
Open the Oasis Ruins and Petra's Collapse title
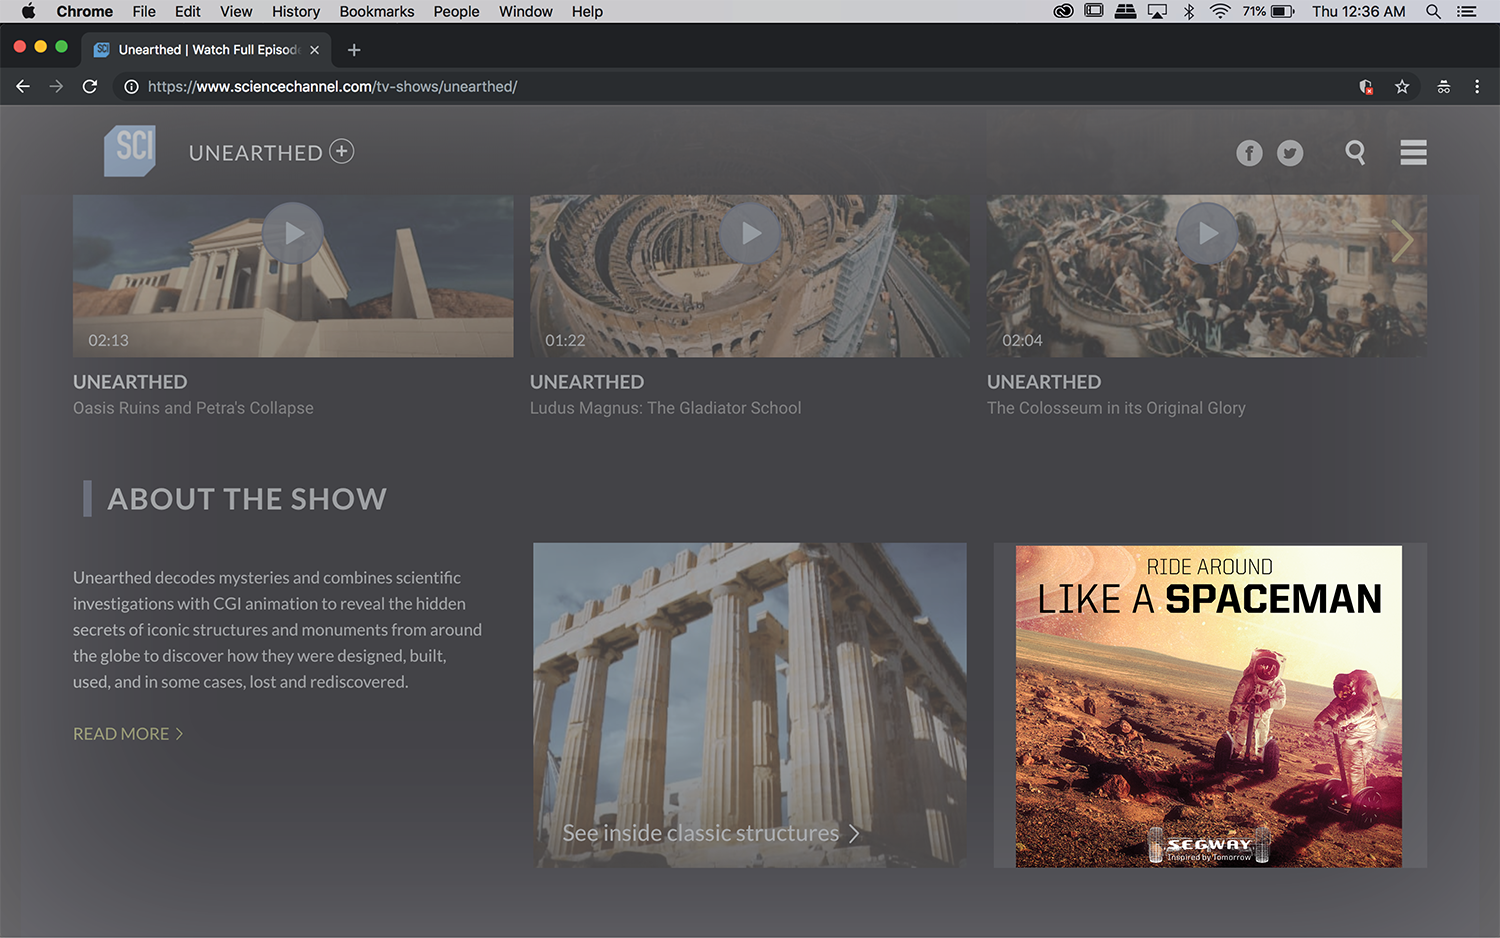point(193,408)
